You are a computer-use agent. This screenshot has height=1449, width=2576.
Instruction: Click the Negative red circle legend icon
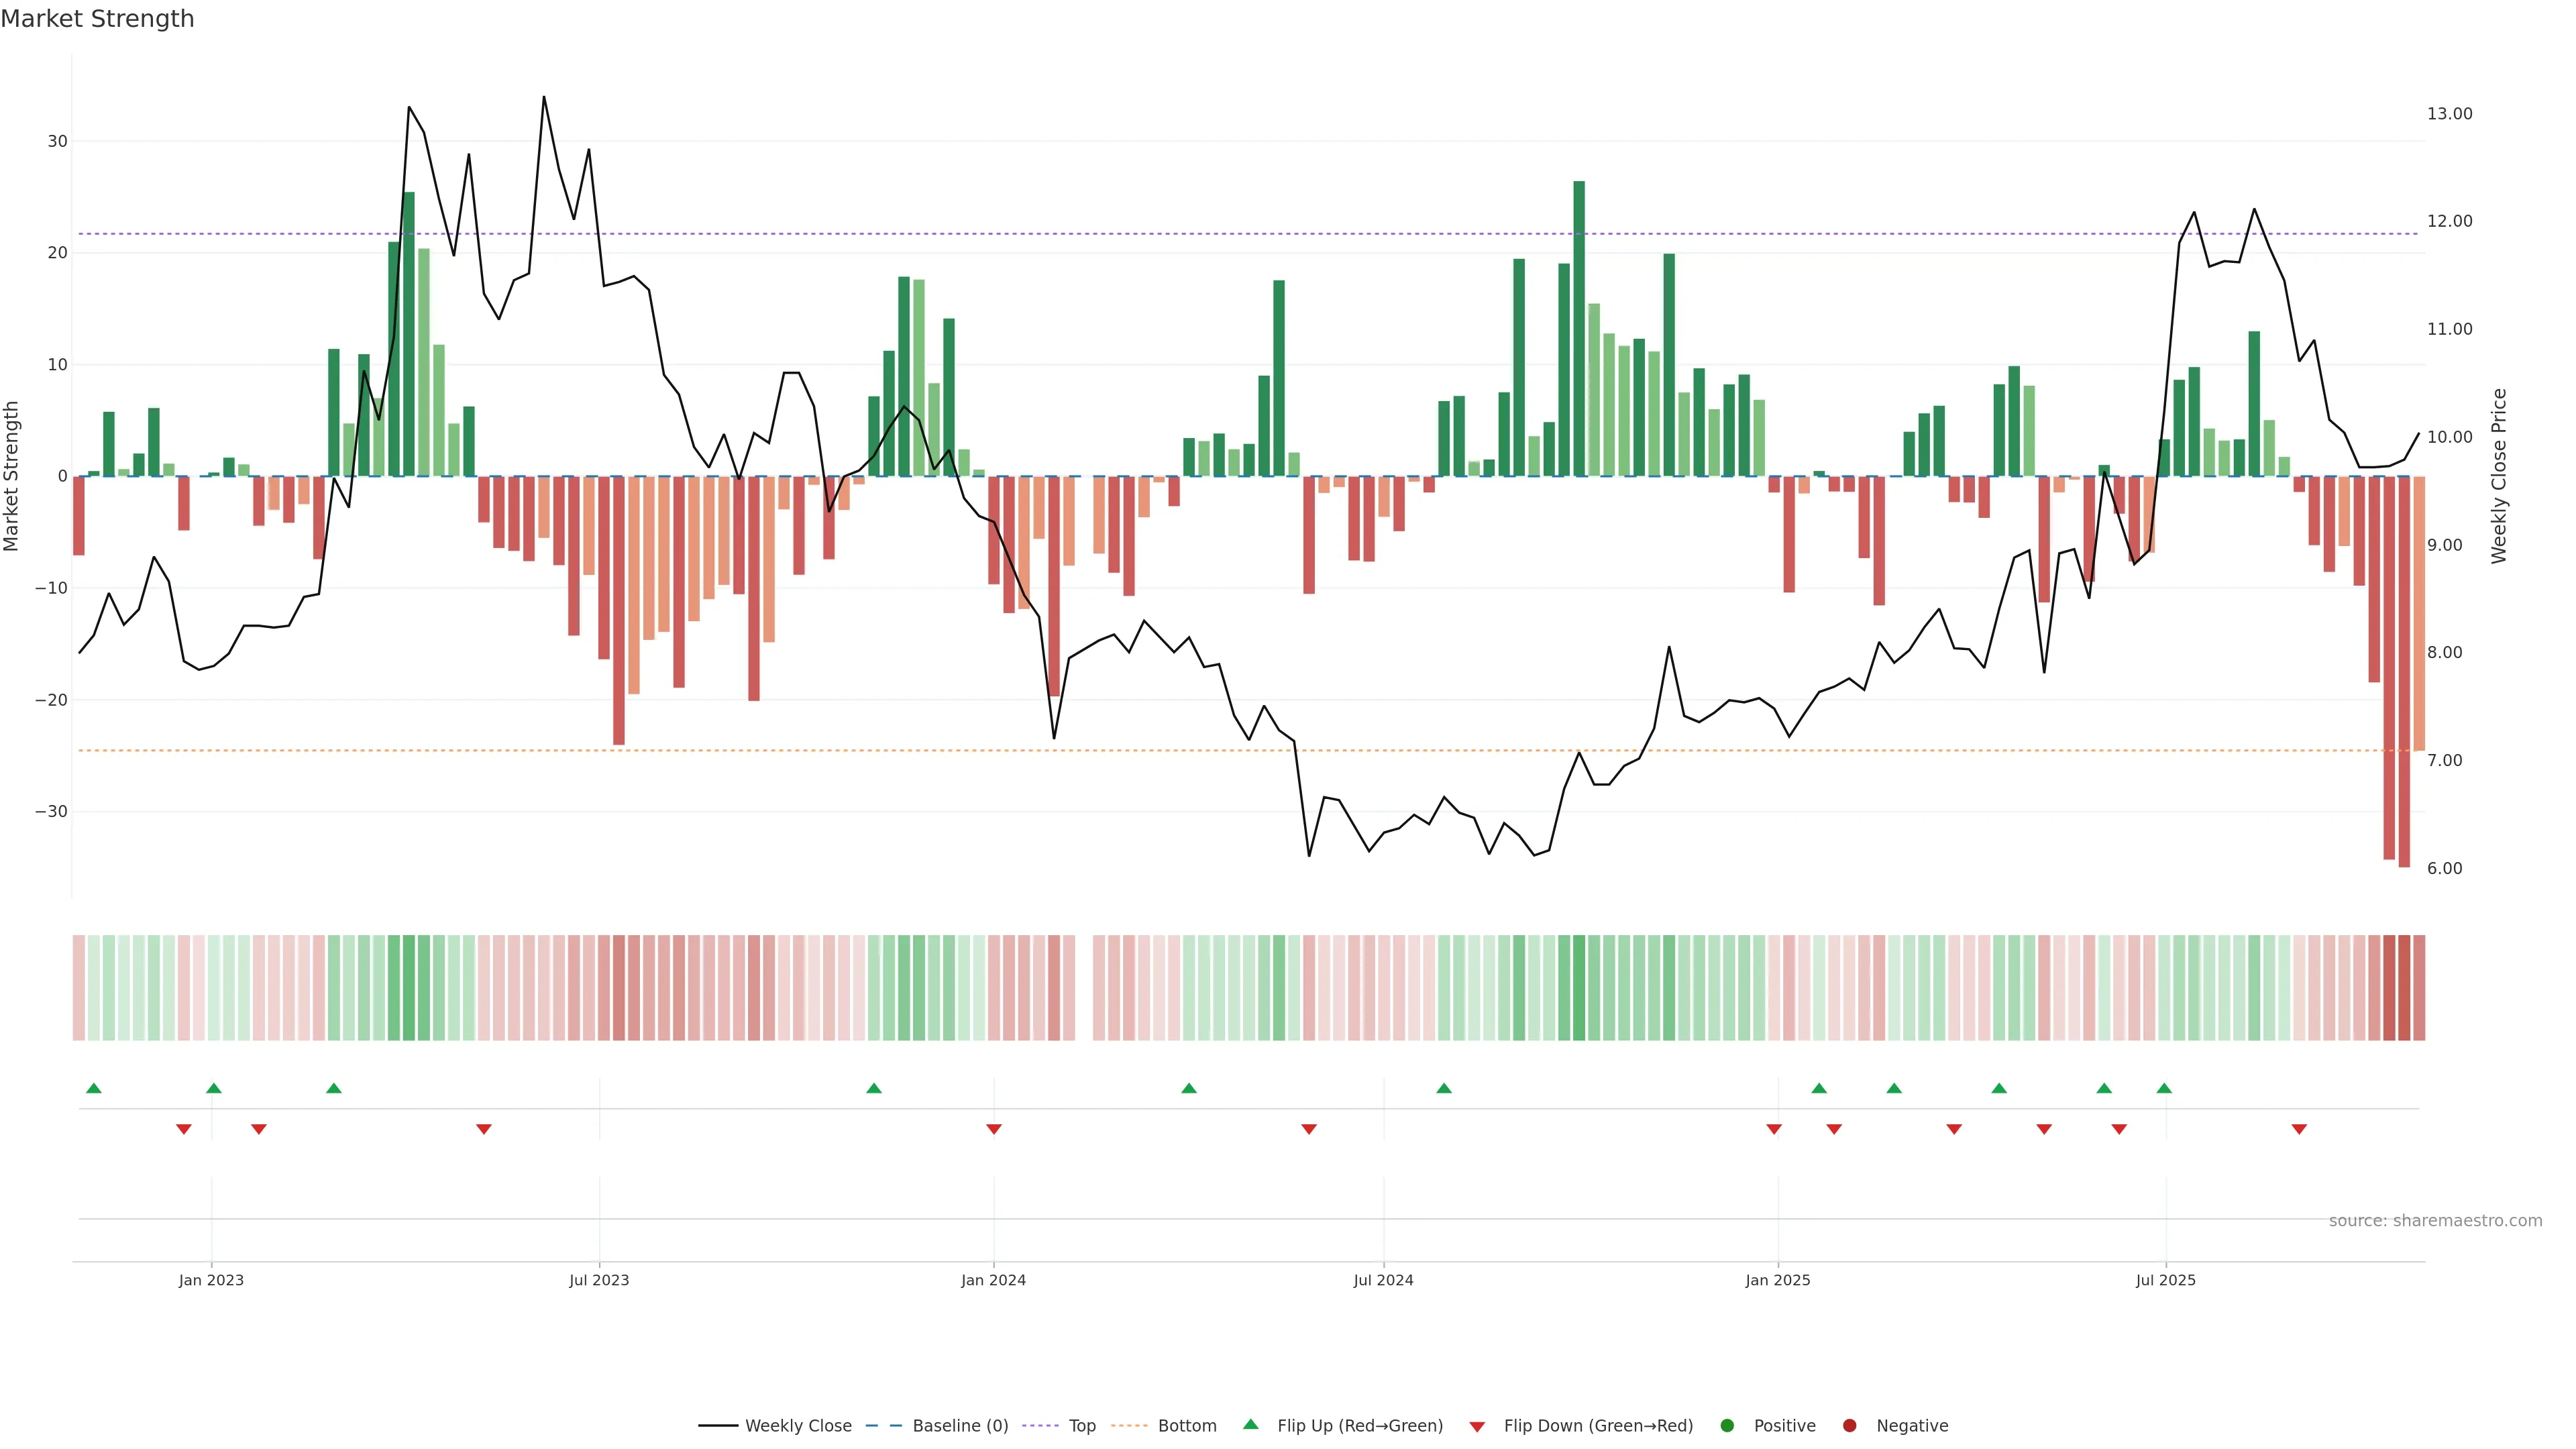point(1849,1425)
